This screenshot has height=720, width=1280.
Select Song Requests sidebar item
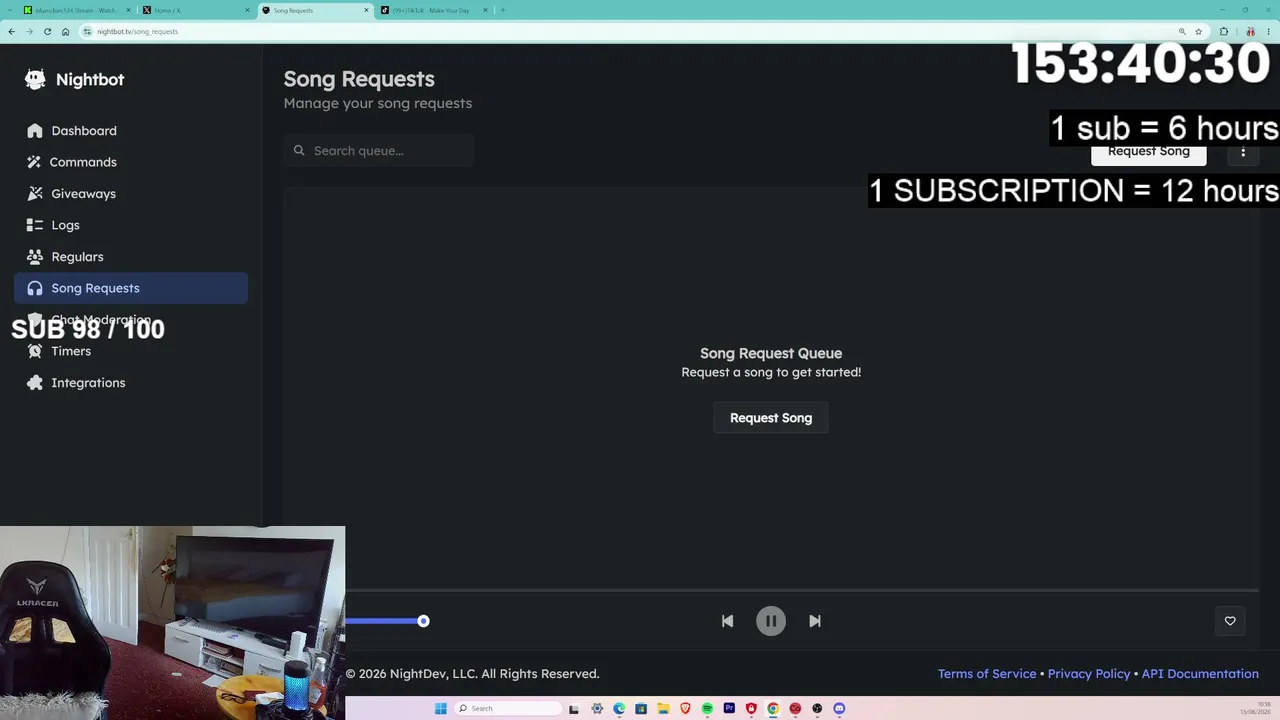point(131,288)
